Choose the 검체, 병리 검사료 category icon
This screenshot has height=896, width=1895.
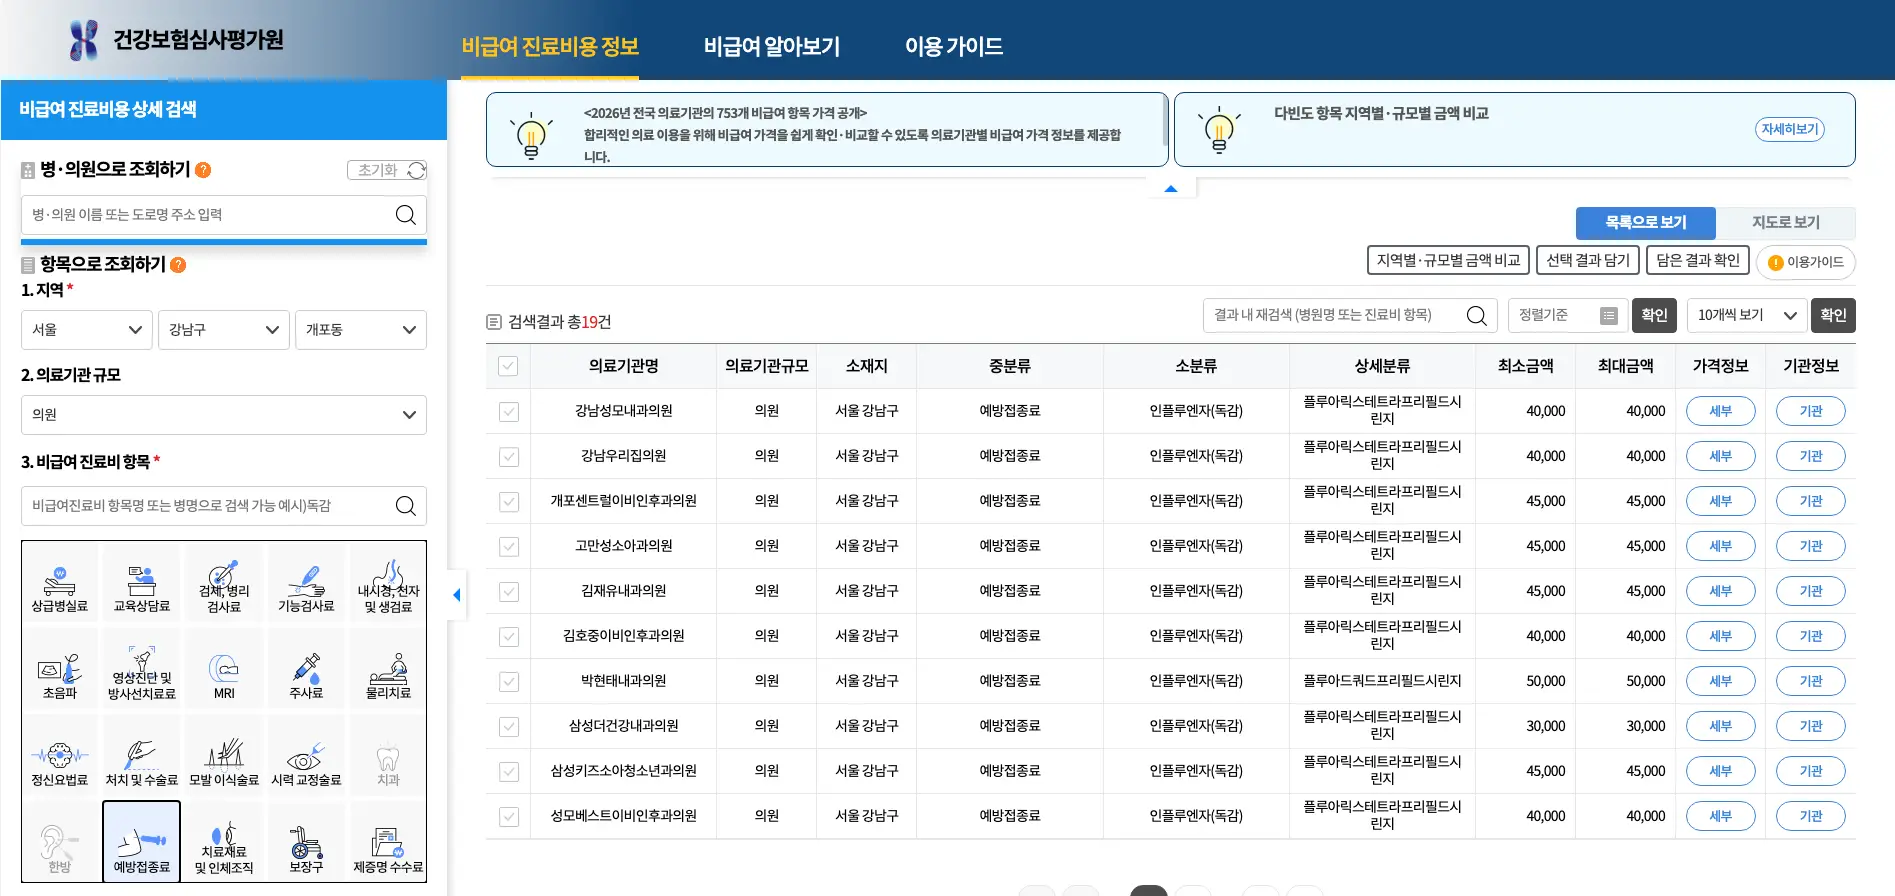coord(224,582)
